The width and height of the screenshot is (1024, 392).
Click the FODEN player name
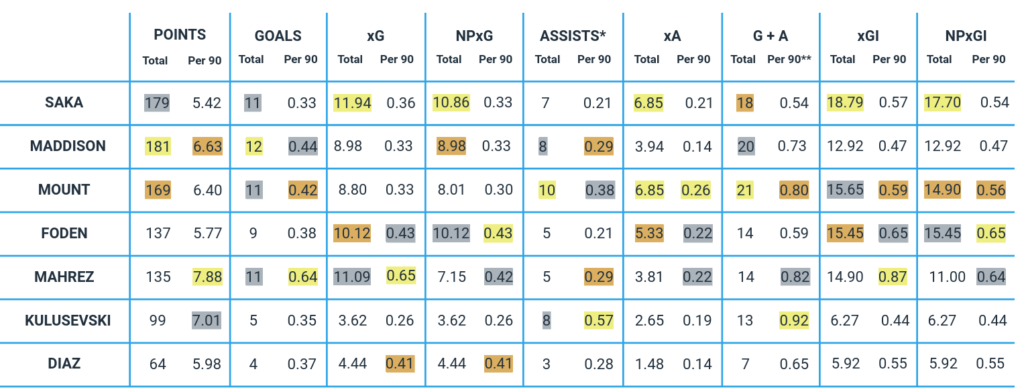tap(64, 234)
